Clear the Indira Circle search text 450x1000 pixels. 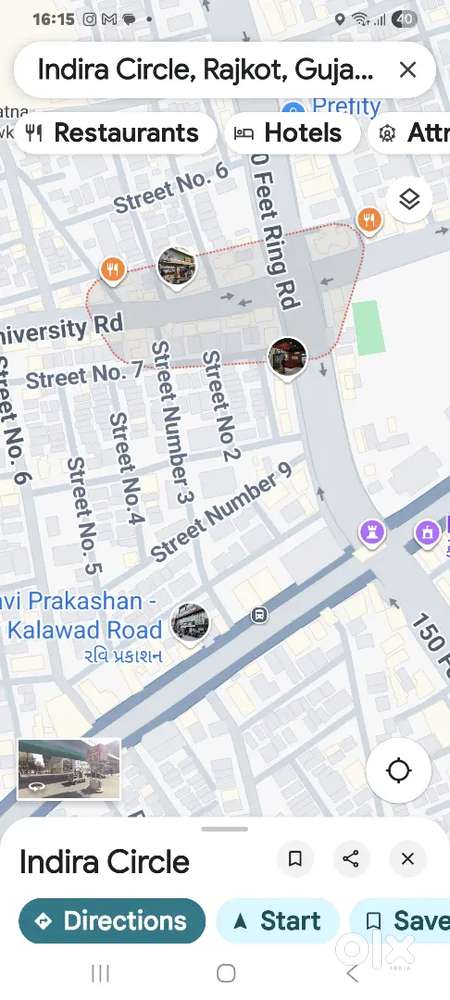tap(407, 70)
